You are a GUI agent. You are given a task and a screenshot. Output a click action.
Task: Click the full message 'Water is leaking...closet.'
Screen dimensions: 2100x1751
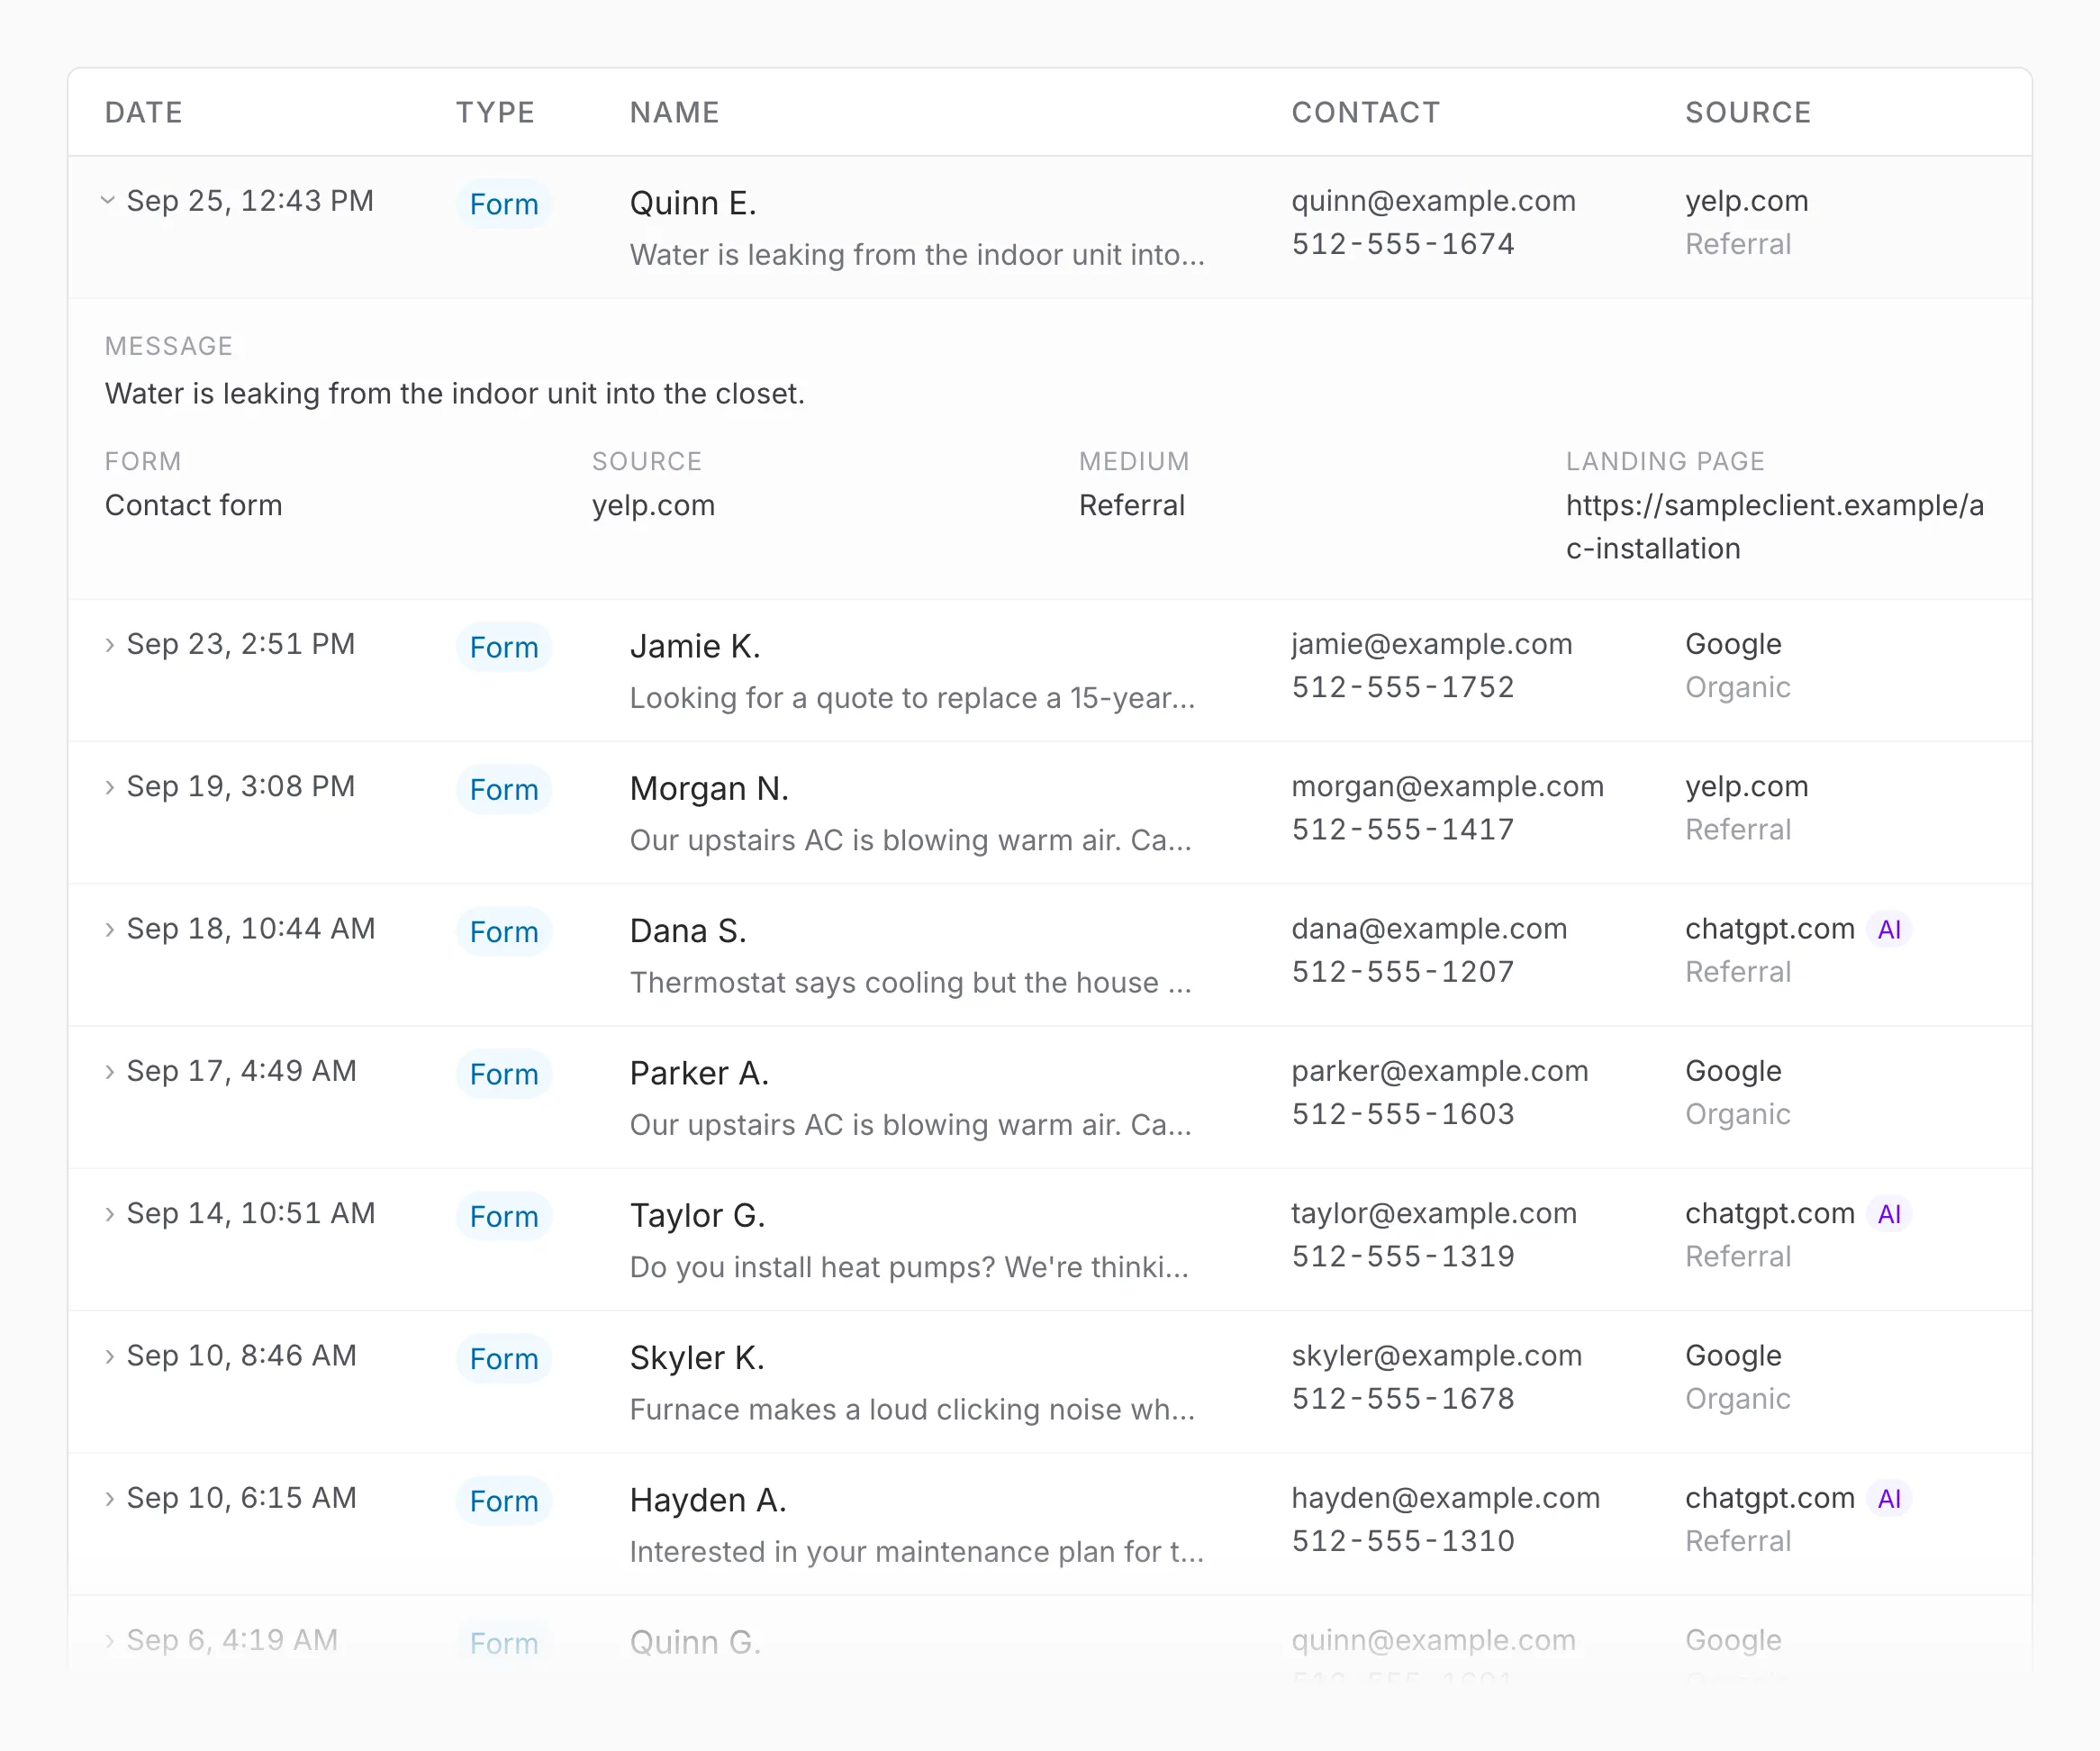[455, 394]
